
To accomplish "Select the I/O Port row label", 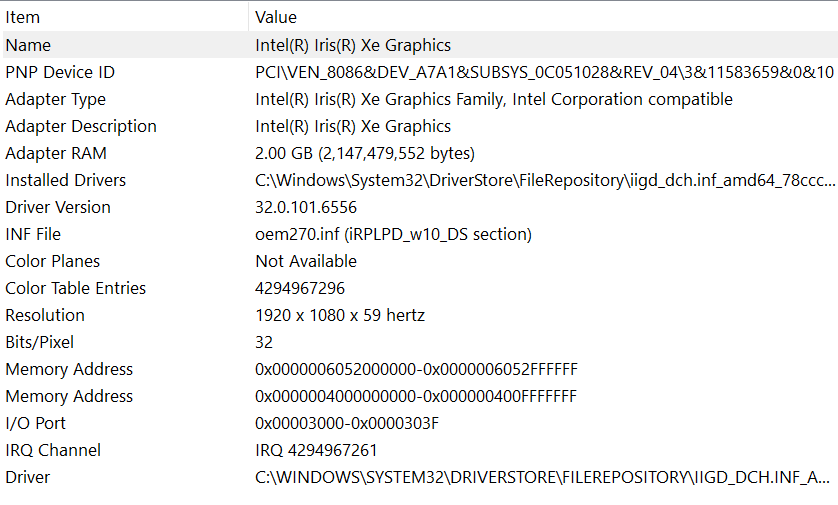I will tap(35, 423).
